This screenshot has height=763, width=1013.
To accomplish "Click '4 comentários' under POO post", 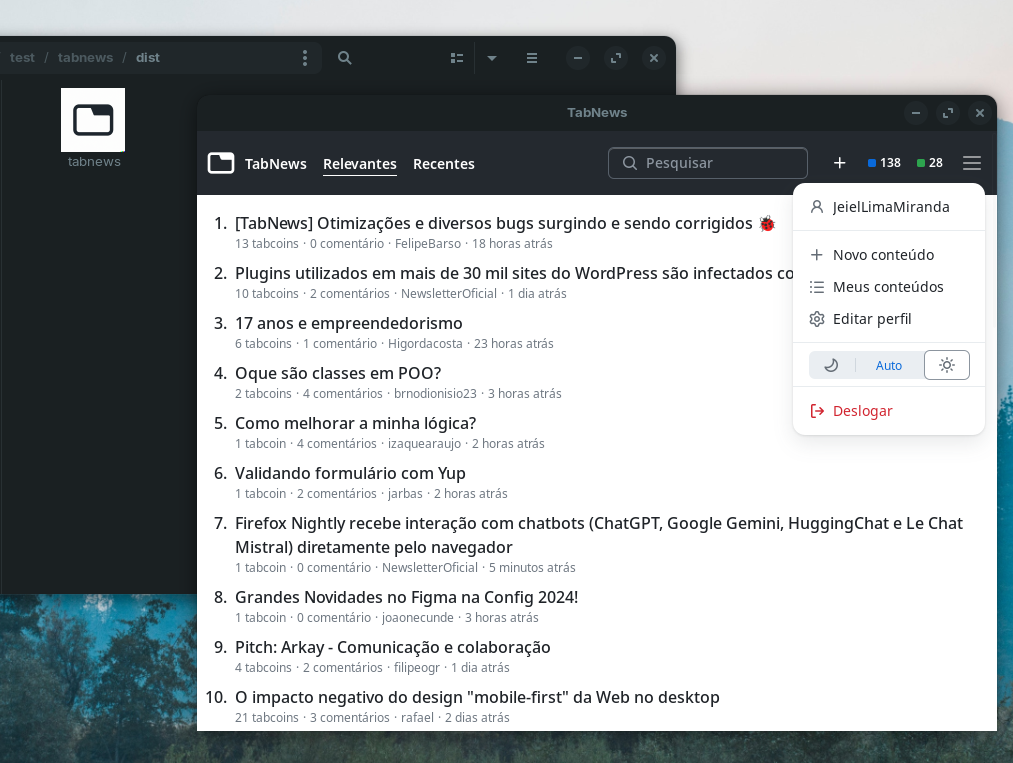I will point(342,393).
